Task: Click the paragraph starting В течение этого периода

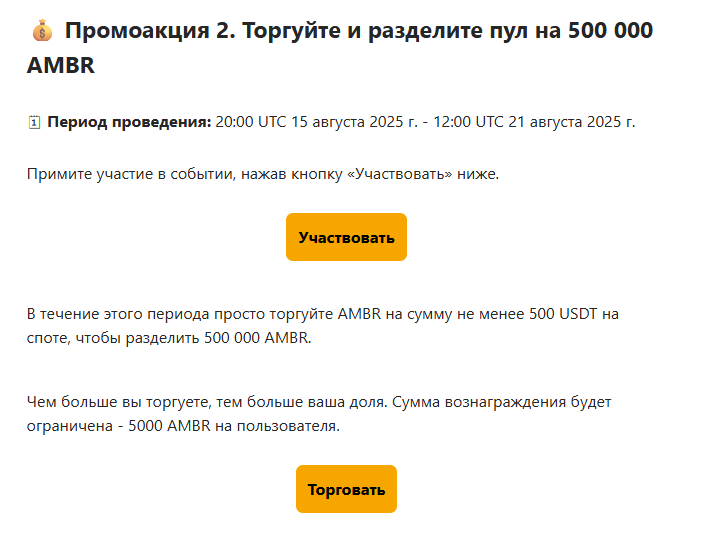Action: 322,314
